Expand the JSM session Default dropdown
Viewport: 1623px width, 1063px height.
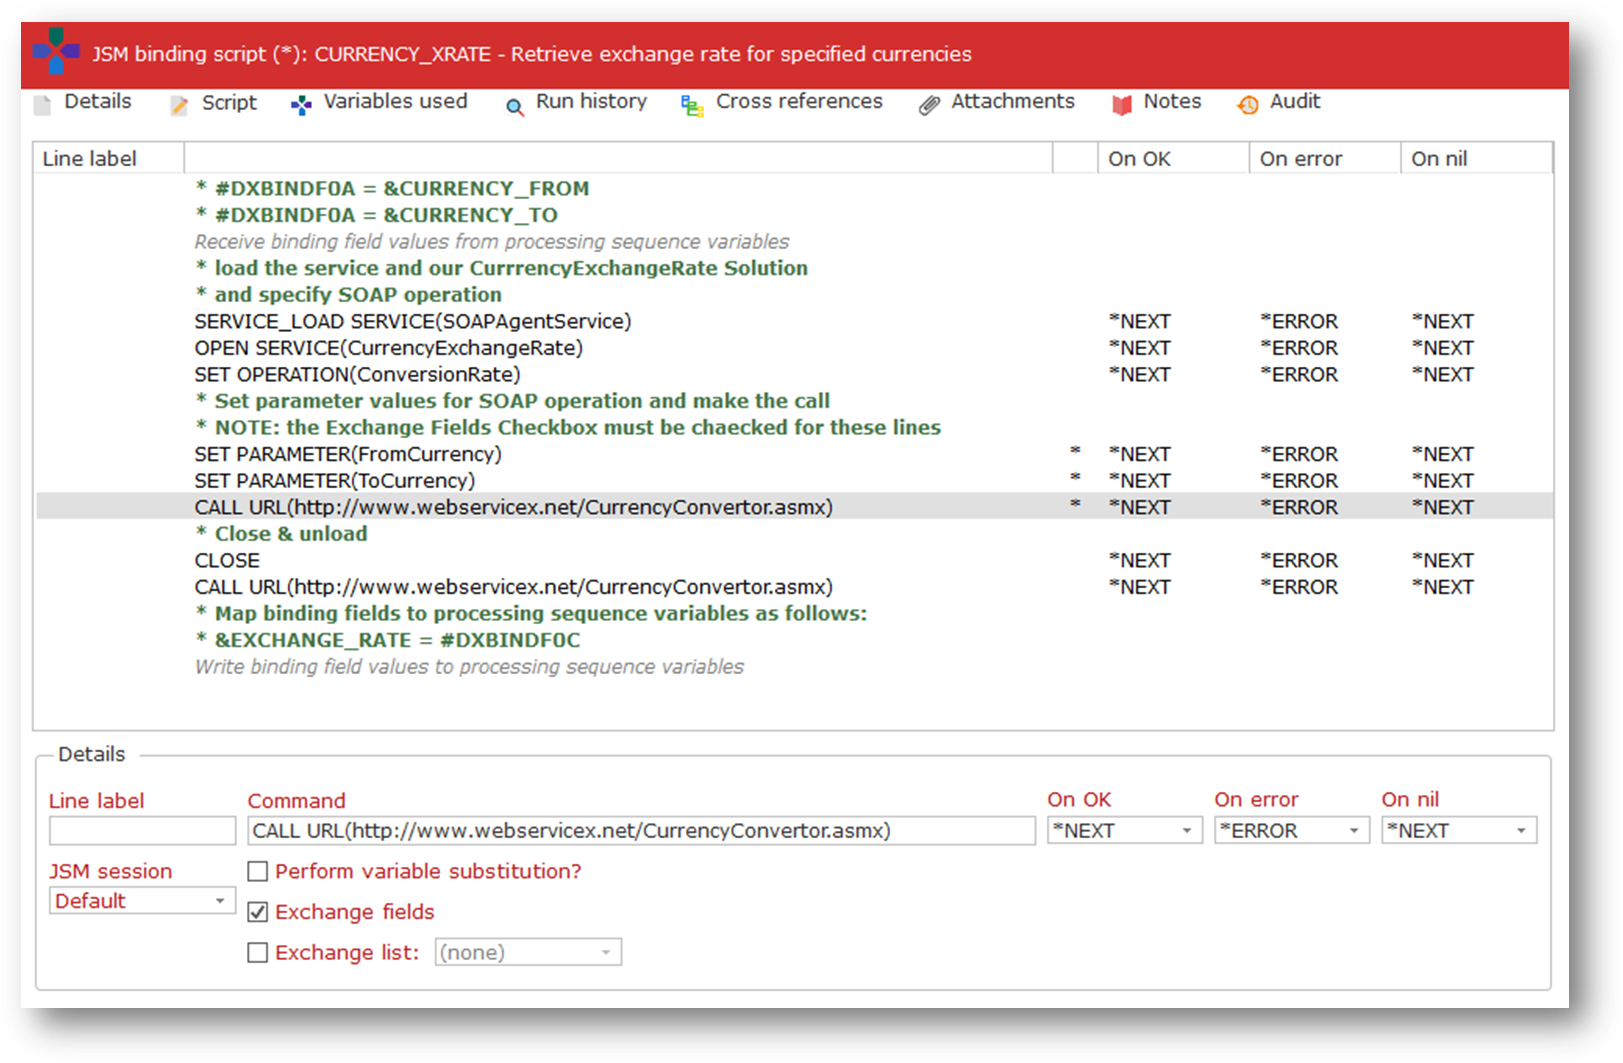pos(141,901)
